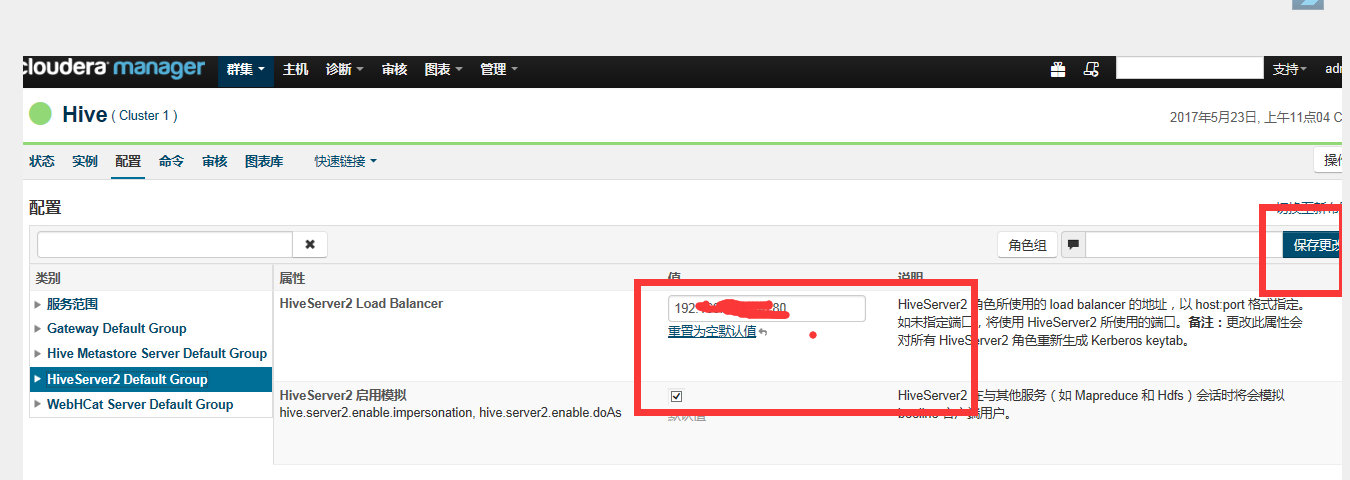This screenshot has width=1350, height=480.
Task: Click the comment bubble icon
Action: pos(1073,244)
